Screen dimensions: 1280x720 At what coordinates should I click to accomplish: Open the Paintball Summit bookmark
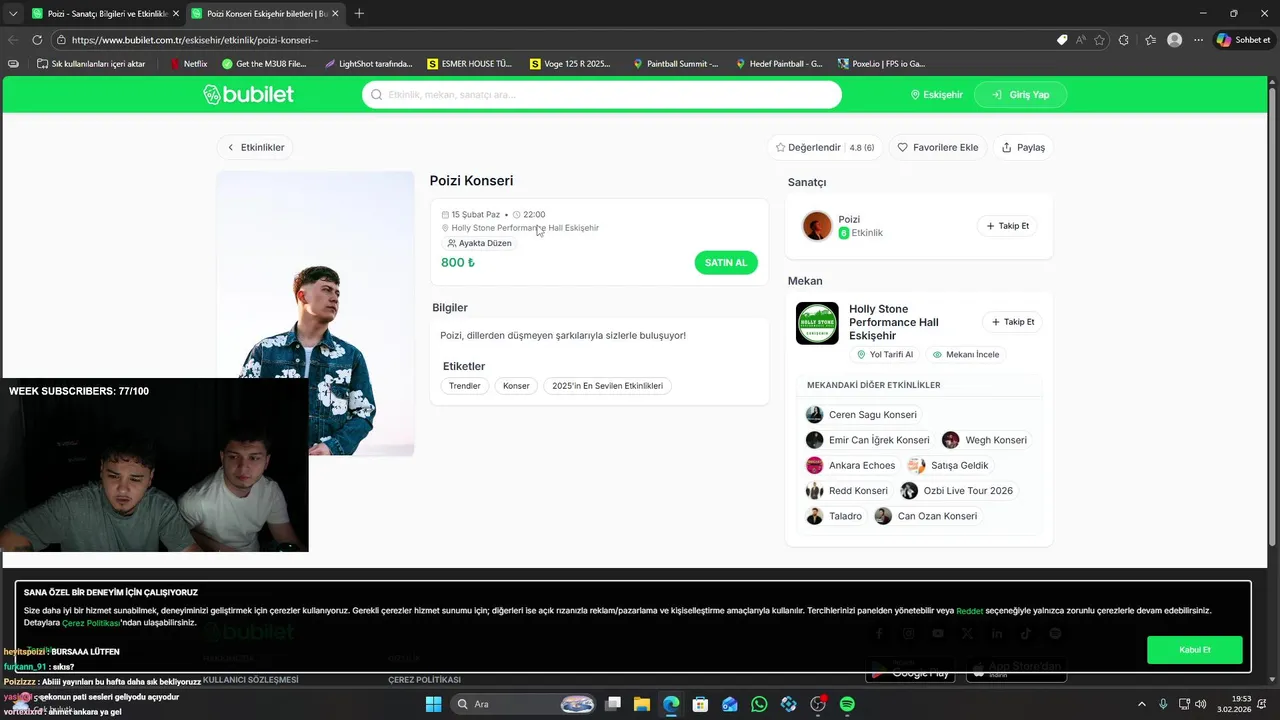676,63
